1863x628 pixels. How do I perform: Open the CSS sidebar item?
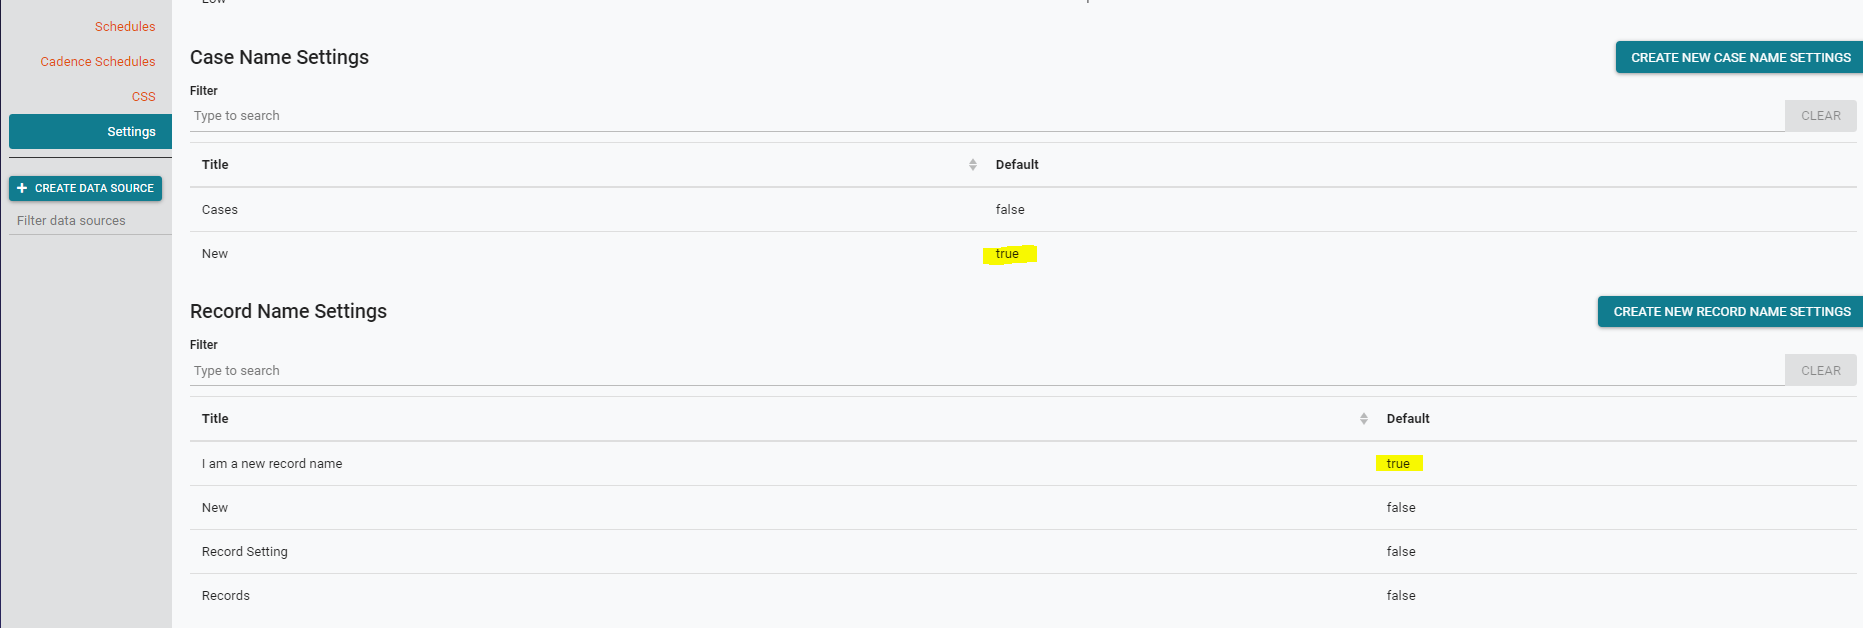click(x=143, y=97)
